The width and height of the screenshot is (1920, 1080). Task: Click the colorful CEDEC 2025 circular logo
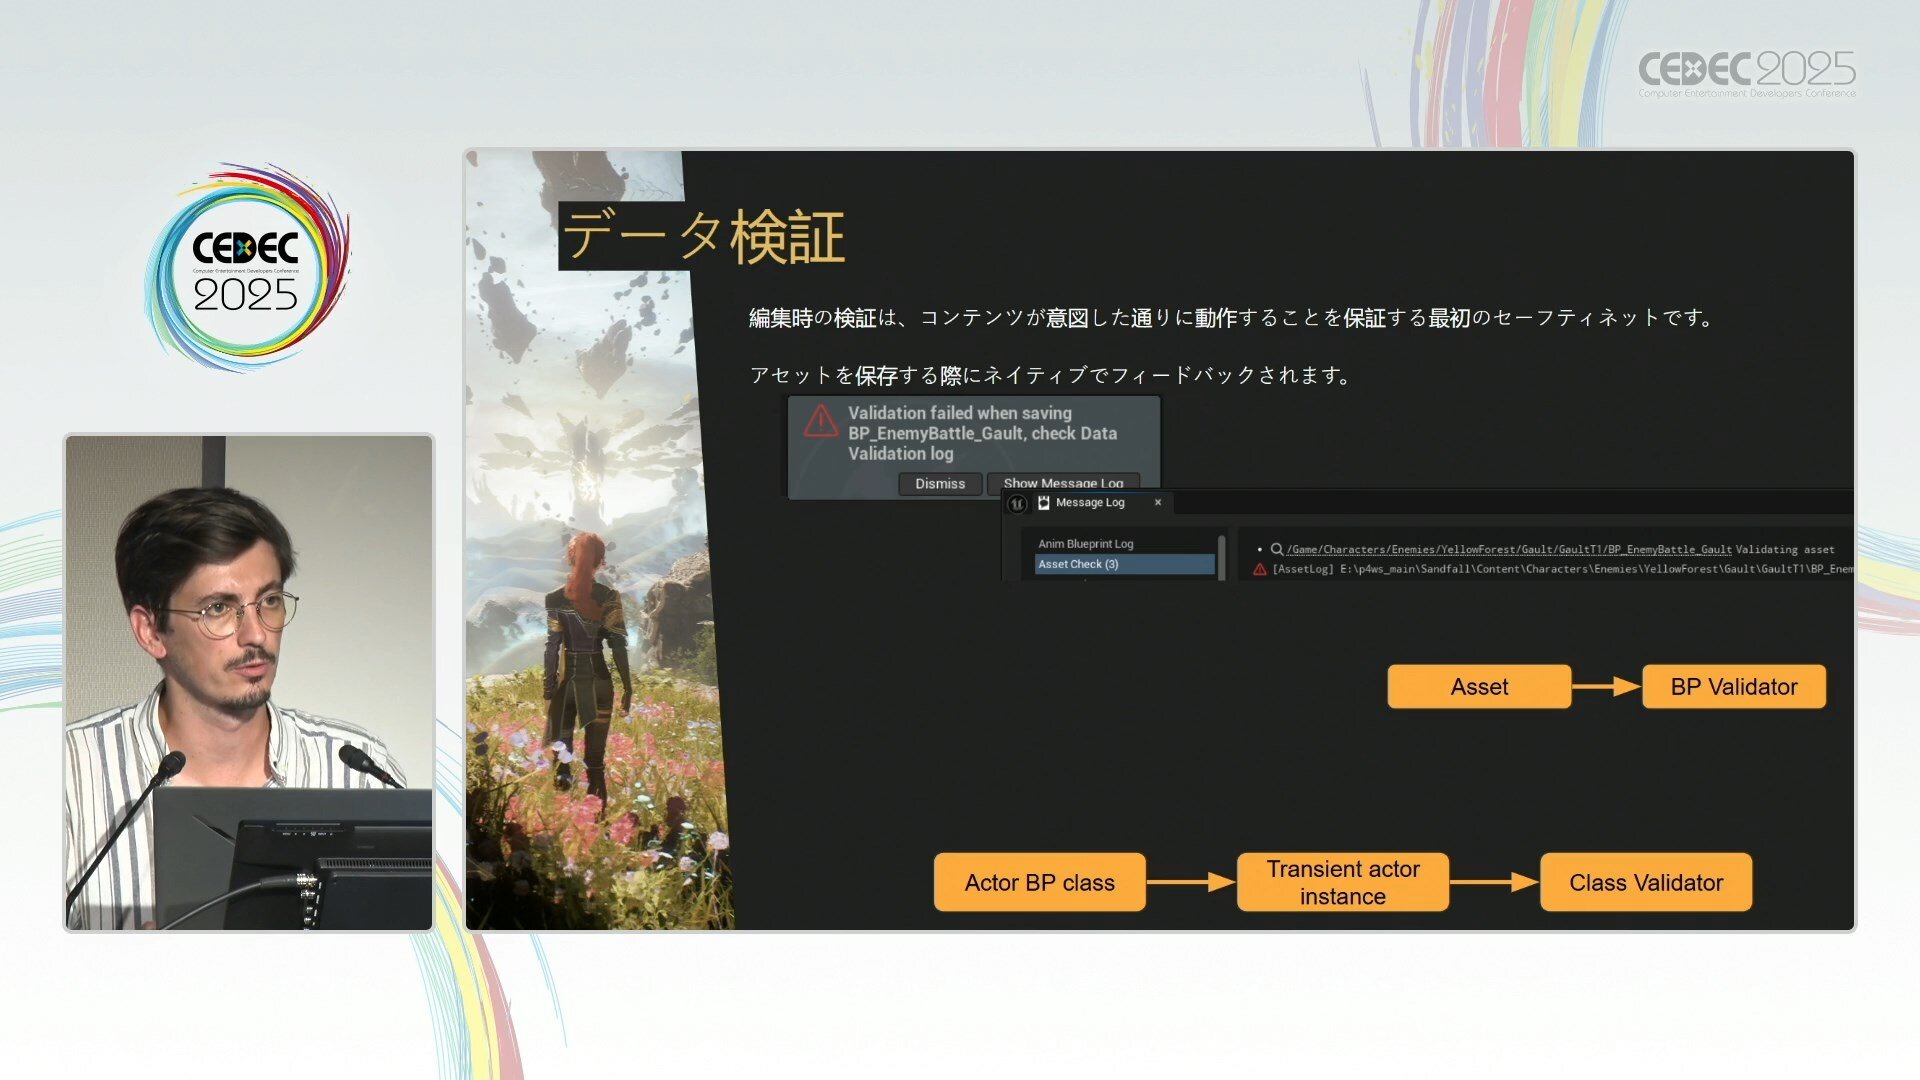(x=247, y=268)
